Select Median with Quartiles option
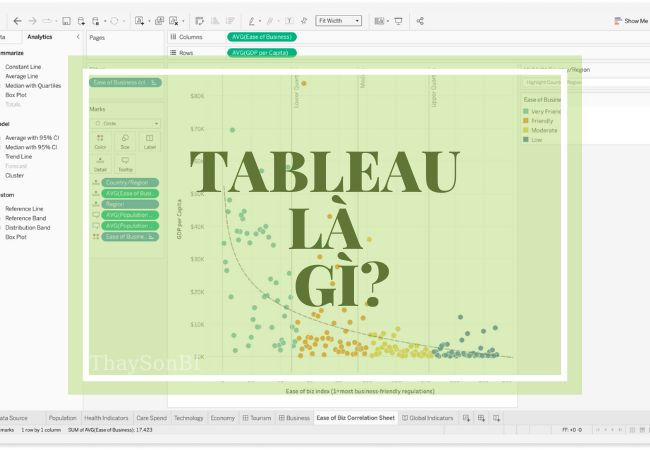The height and width of the screenshot is (450, 650). (x=33, y=86)
